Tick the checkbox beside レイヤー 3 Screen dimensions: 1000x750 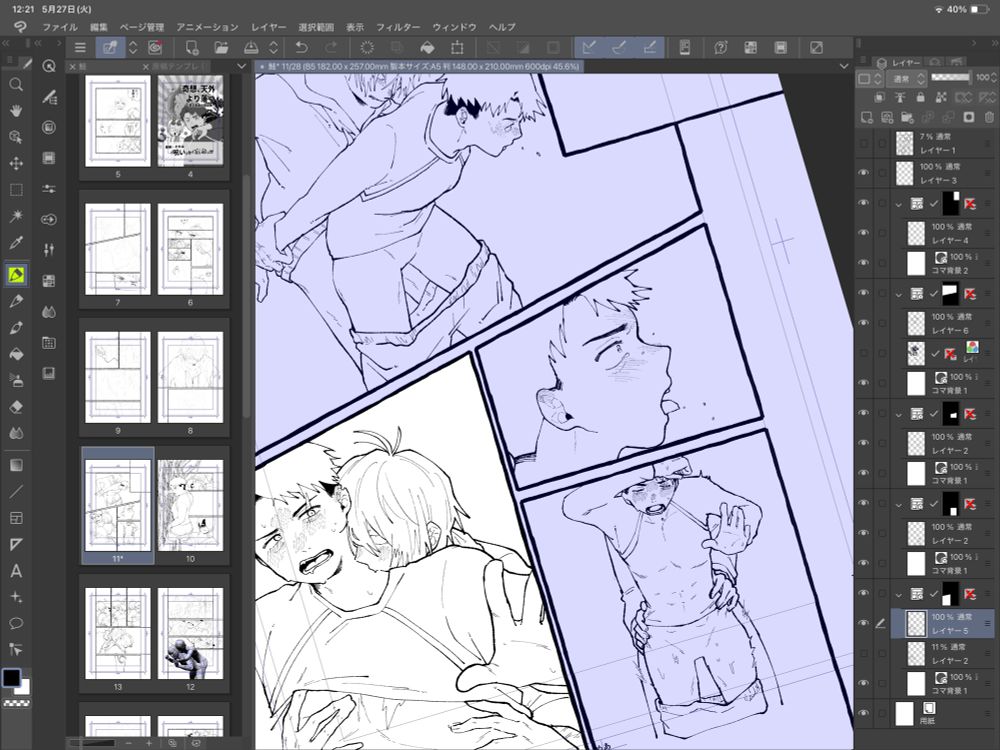[882, 173]
